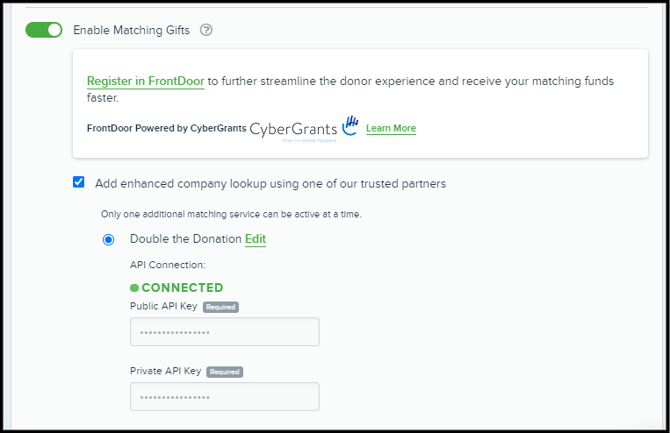
Task: Follow the Learn More link
Action: pyautogui.click(x=391, y=128)
